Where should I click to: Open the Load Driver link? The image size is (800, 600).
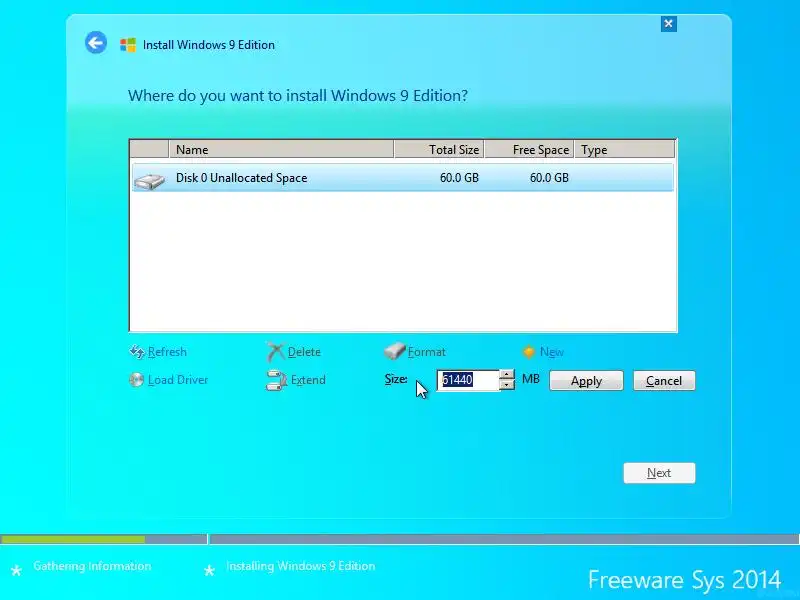(x=178, y=380)
